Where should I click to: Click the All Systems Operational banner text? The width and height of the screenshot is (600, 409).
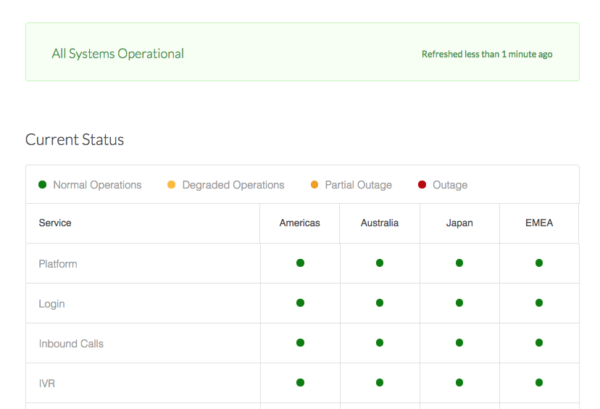click(x=118, y=54)
